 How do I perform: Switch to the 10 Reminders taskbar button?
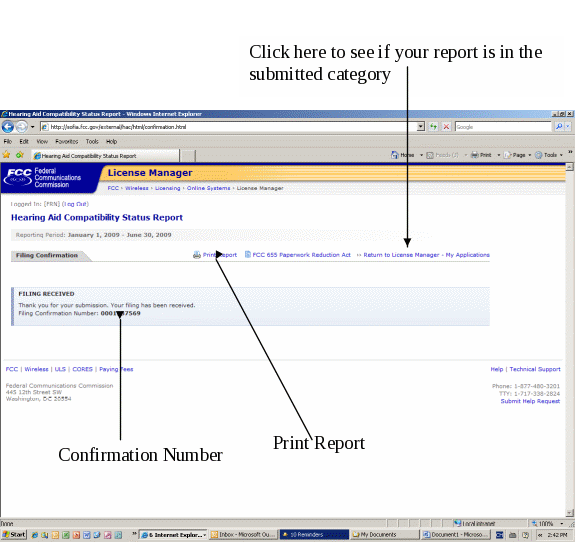pyautogui.click(x=314, y=535)
